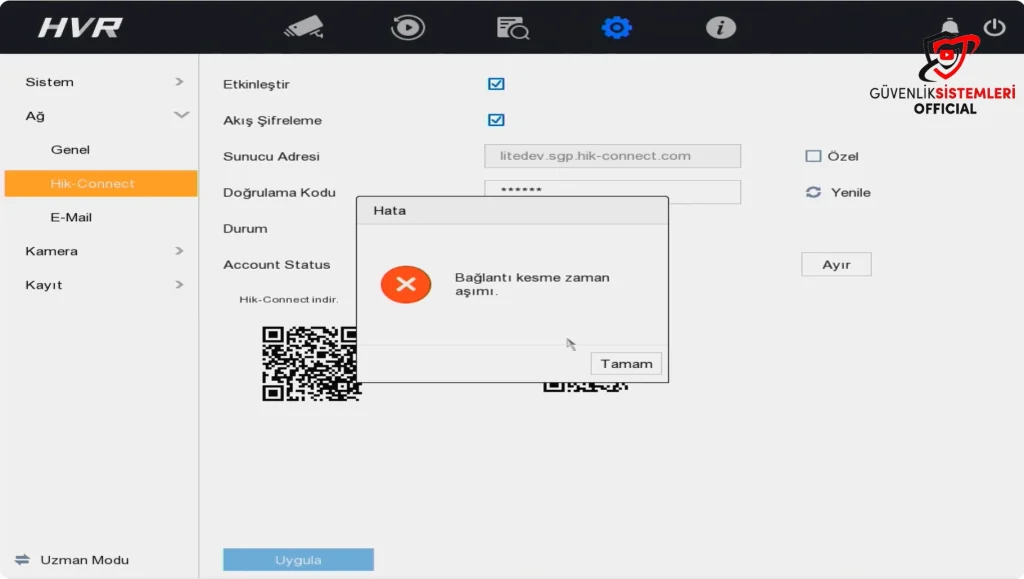
Task: Select Genel in the sidebar
Action: click(70, 150)
